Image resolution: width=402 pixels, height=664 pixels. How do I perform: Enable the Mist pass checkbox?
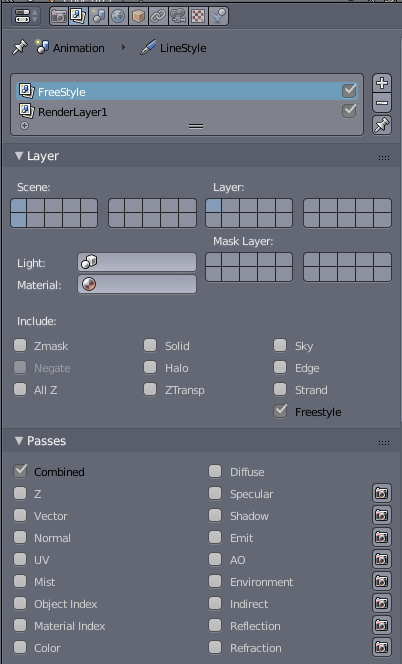pyautogui.click(x=20, y=581)
